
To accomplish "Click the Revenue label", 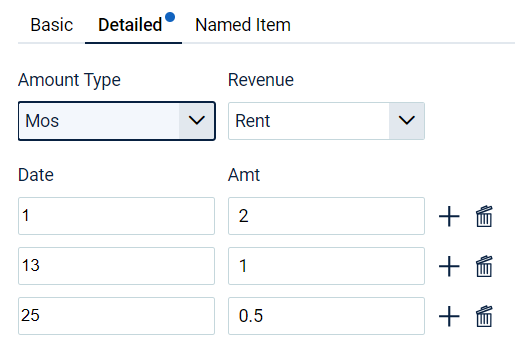I will click(x=261, y=80).
